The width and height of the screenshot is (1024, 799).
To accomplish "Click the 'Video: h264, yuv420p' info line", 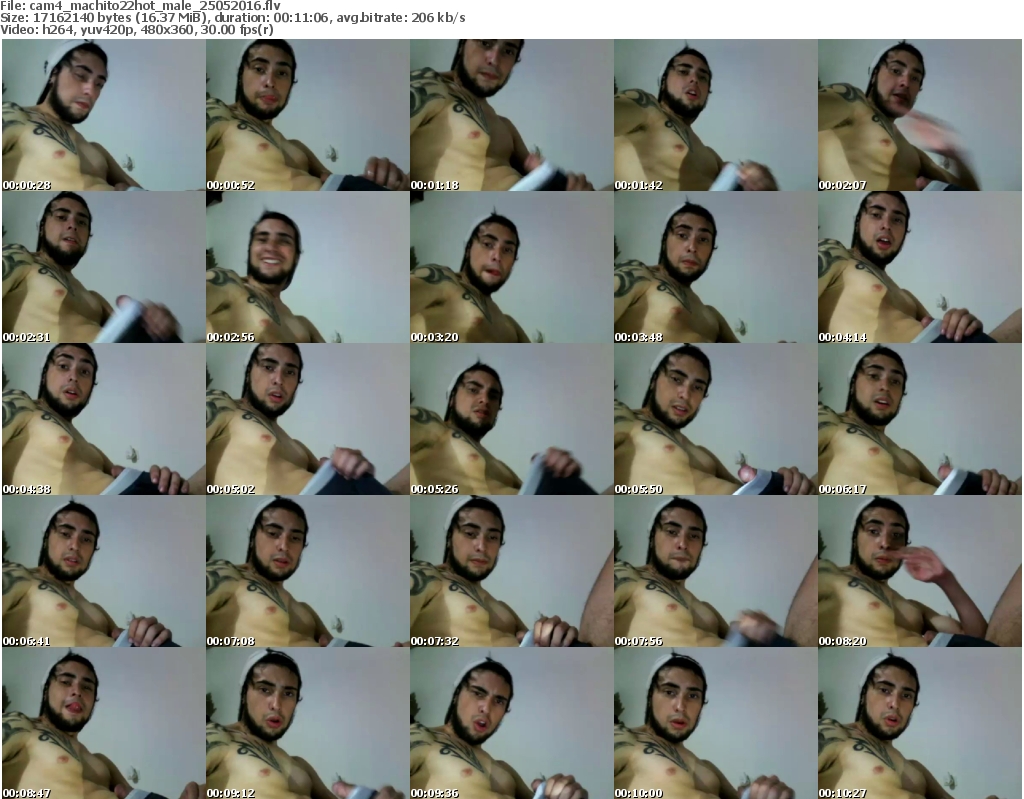I will (x=136, y=30).
